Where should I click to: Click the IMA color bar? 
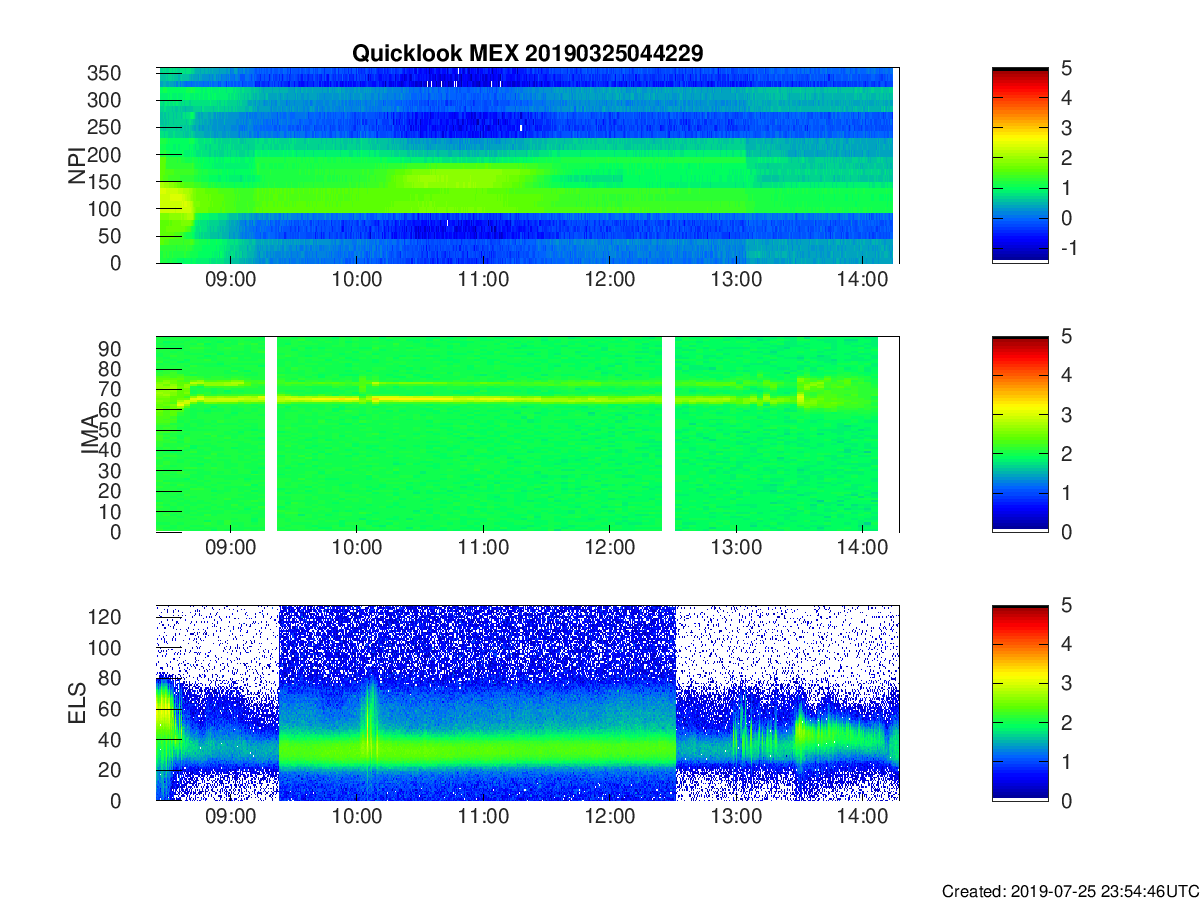1020,434
